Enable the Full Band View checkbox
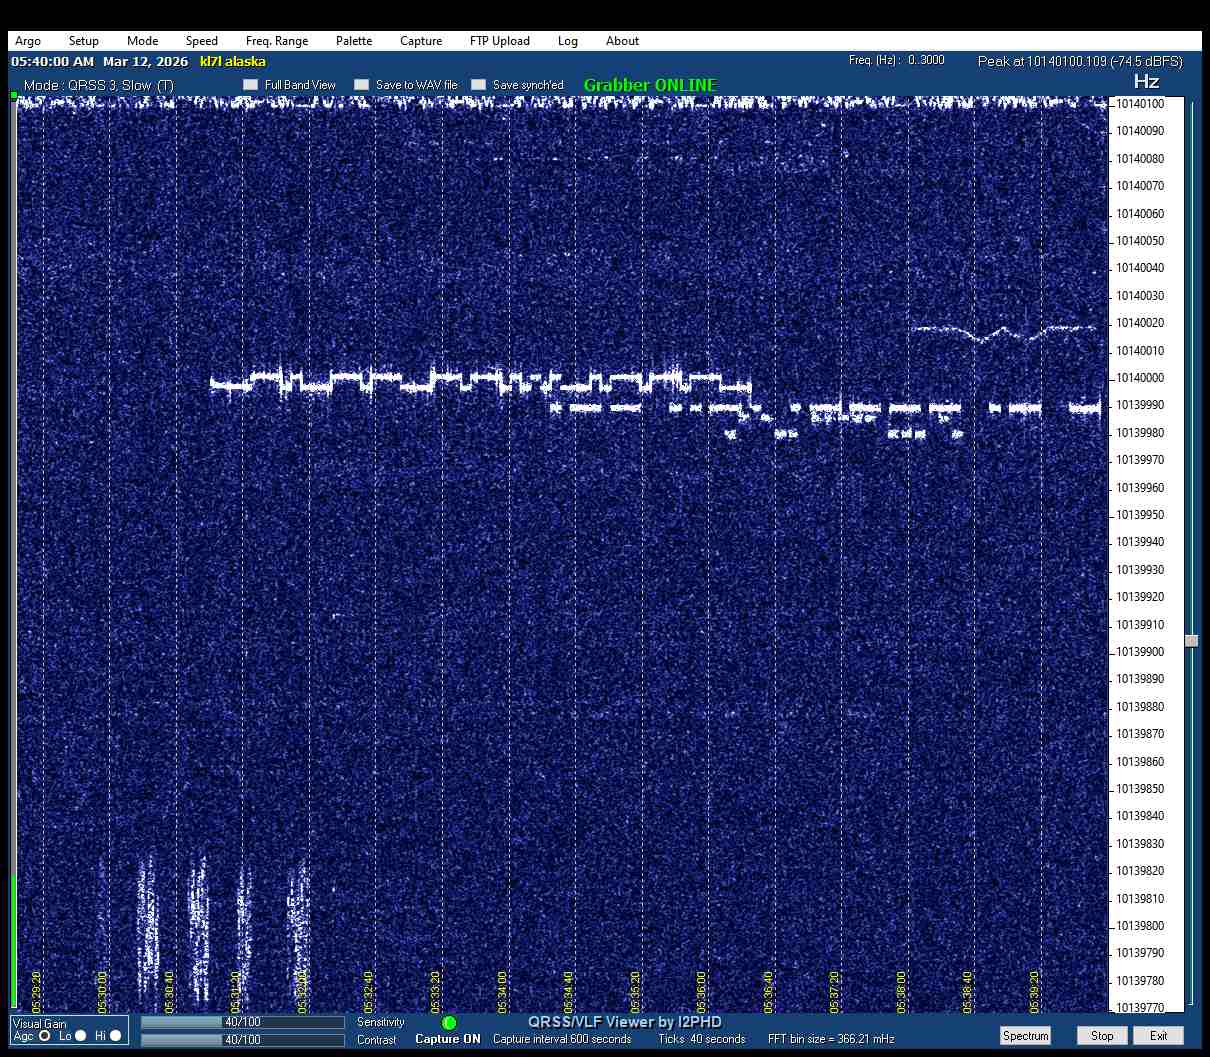Viewport: 1210px width, 1057px height. point(251,85)
